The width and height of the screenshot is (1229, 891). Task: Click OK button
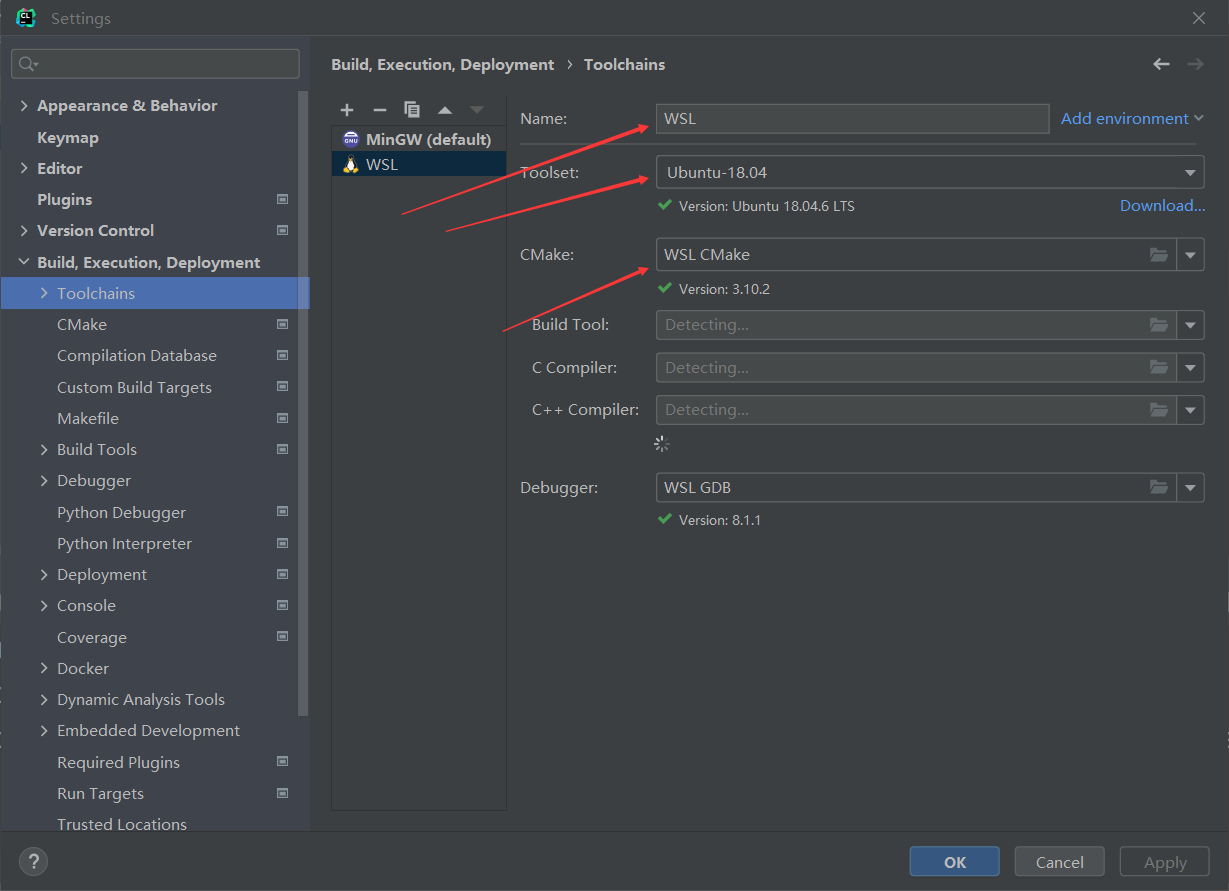click(x=955, y=862)
